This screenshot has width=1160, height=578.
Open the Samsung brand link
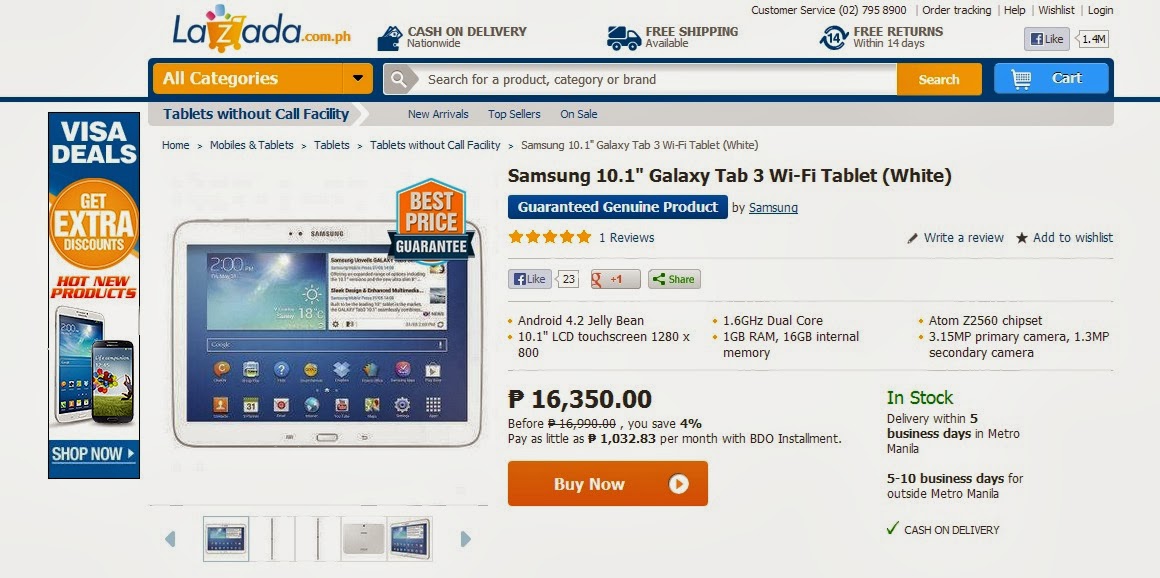click(773, 208)
